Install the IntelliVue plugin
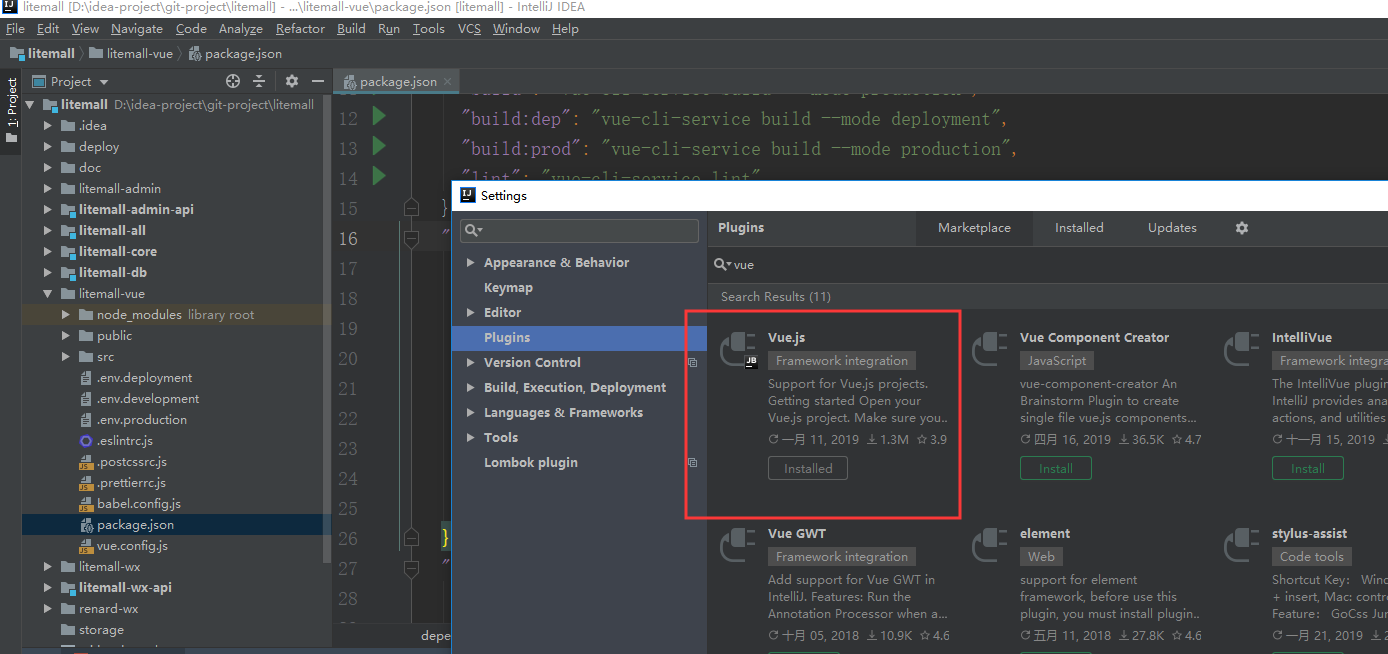Viewport: 1388px width, 654px height. pos(1308,468)
